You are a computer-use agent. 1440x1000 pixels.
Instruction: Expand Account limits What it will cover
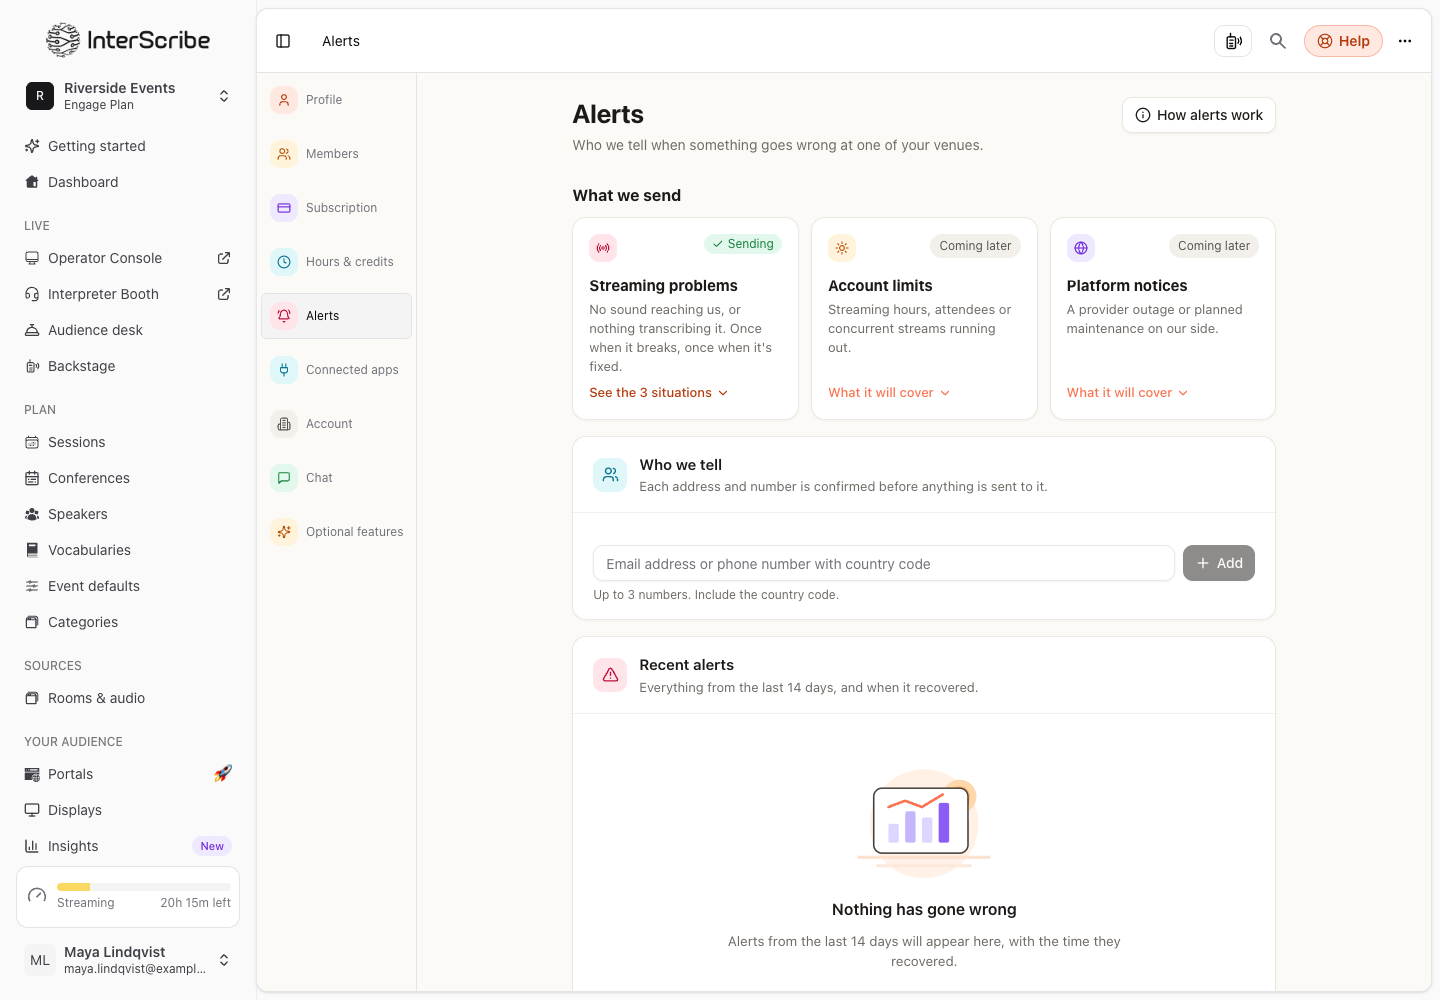(x=889, y=393)
